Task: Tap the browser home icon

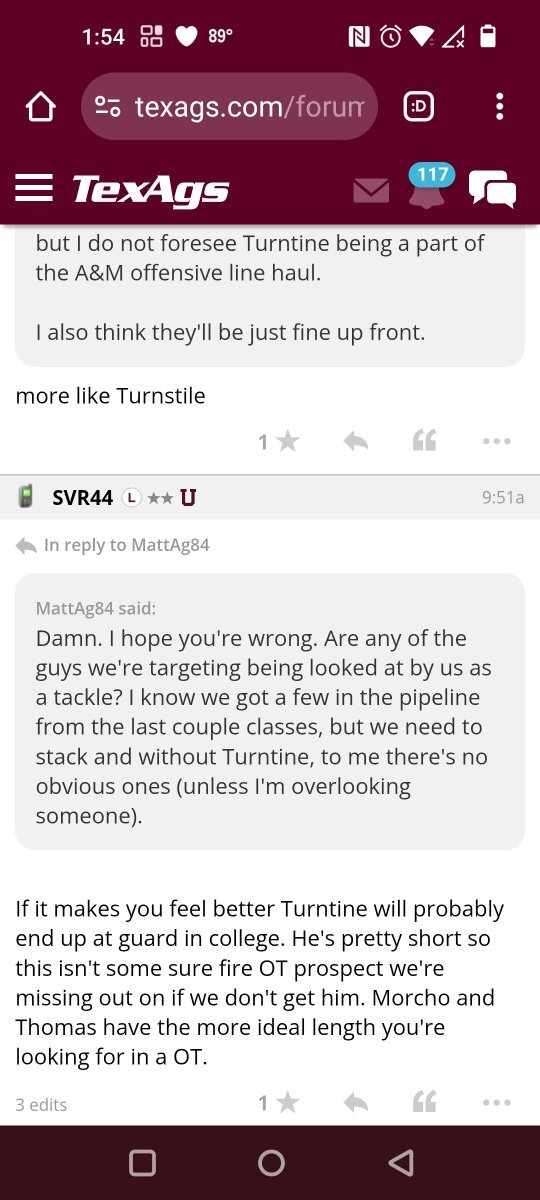Action: pos(40,106)
